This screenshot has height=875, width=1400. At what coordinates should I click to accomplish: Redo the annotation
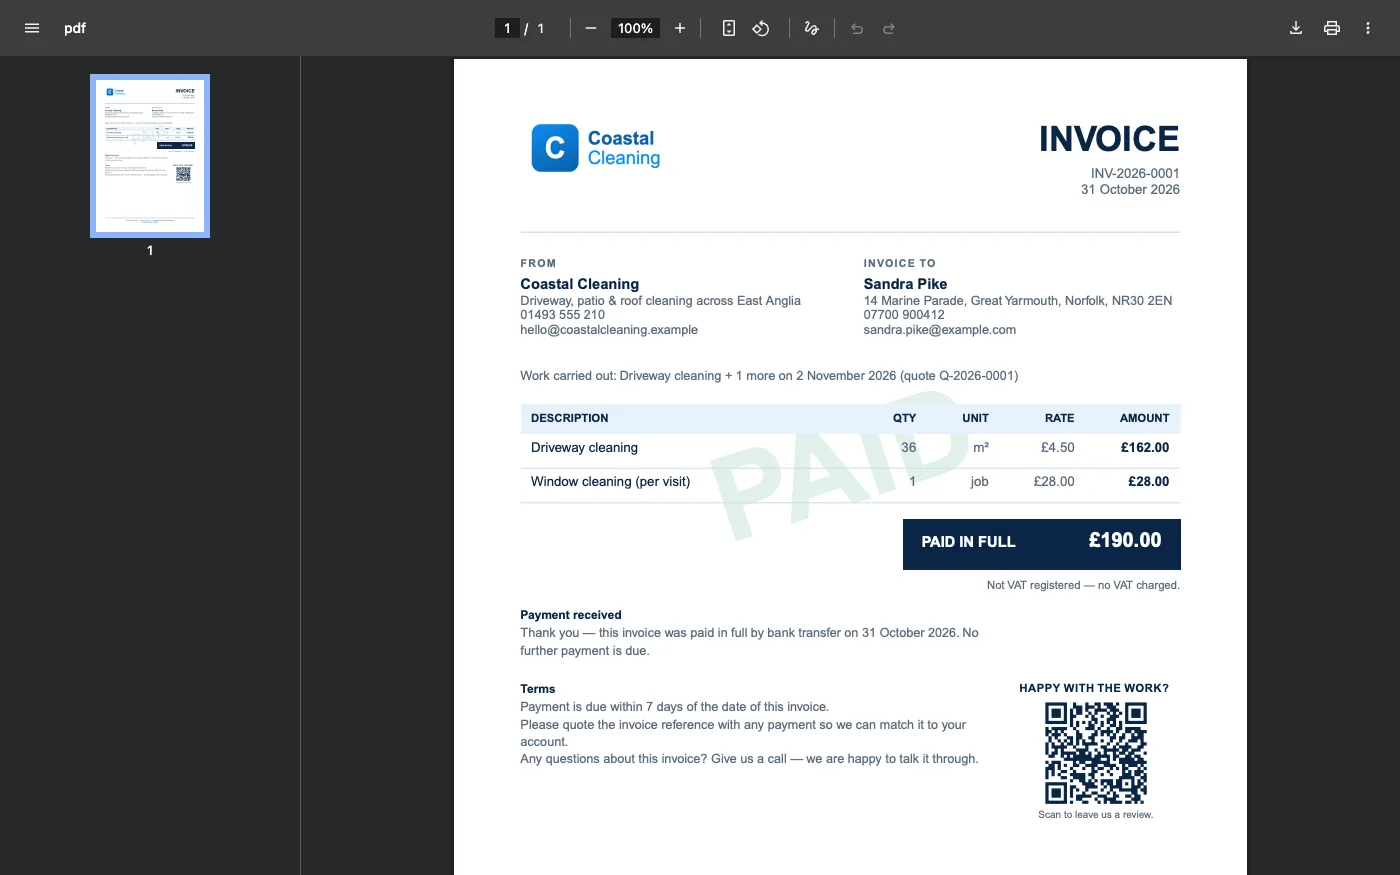(x=889, y=28)
